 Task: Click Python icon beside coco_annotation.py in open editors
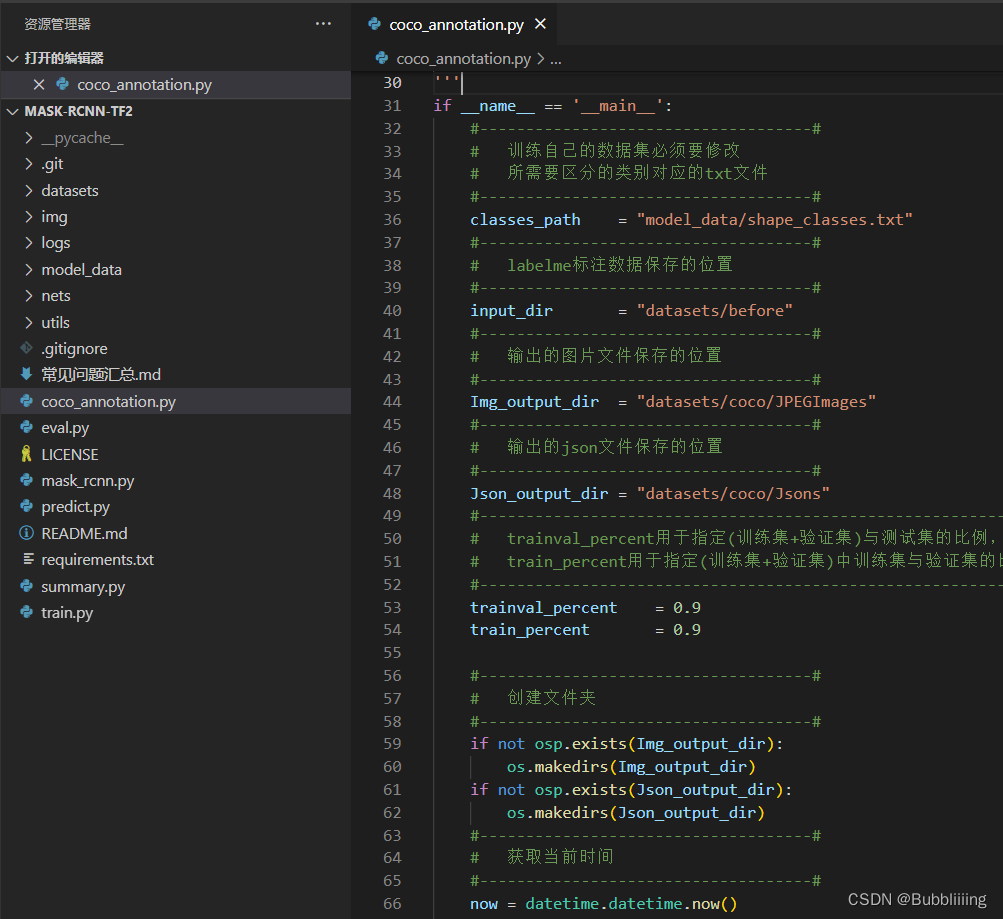(63, 84)
